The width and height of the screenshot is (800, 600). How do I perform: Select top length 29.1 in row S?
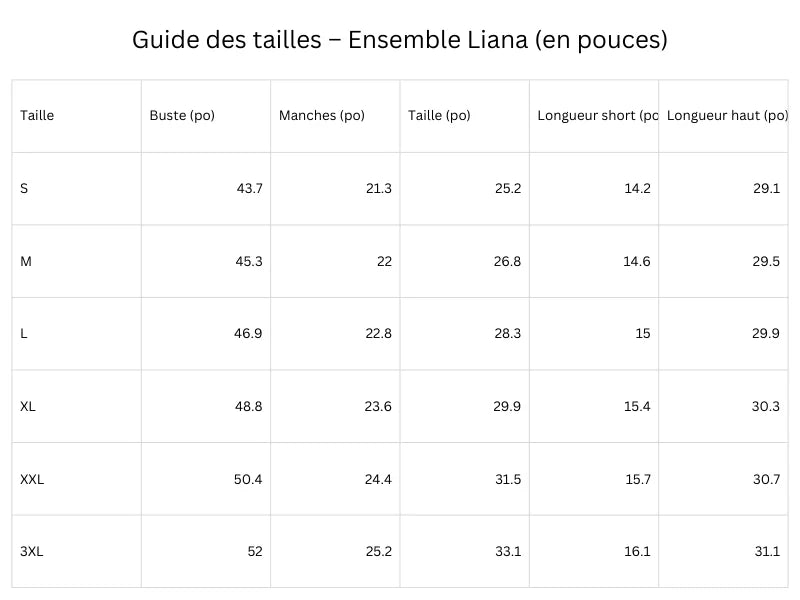[x=766, y=188]
